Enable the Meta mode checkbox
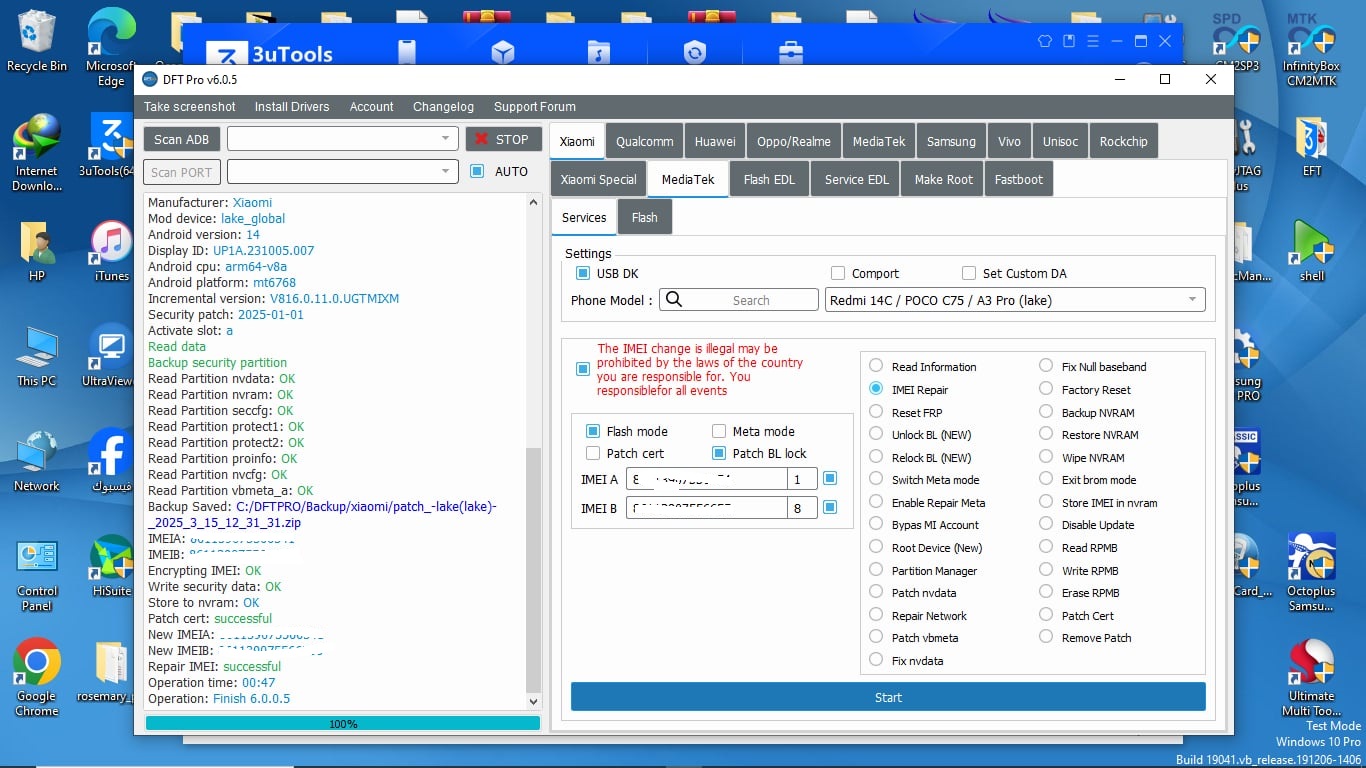The width and height of the screenshot is (1366, 768). point(718,431)
